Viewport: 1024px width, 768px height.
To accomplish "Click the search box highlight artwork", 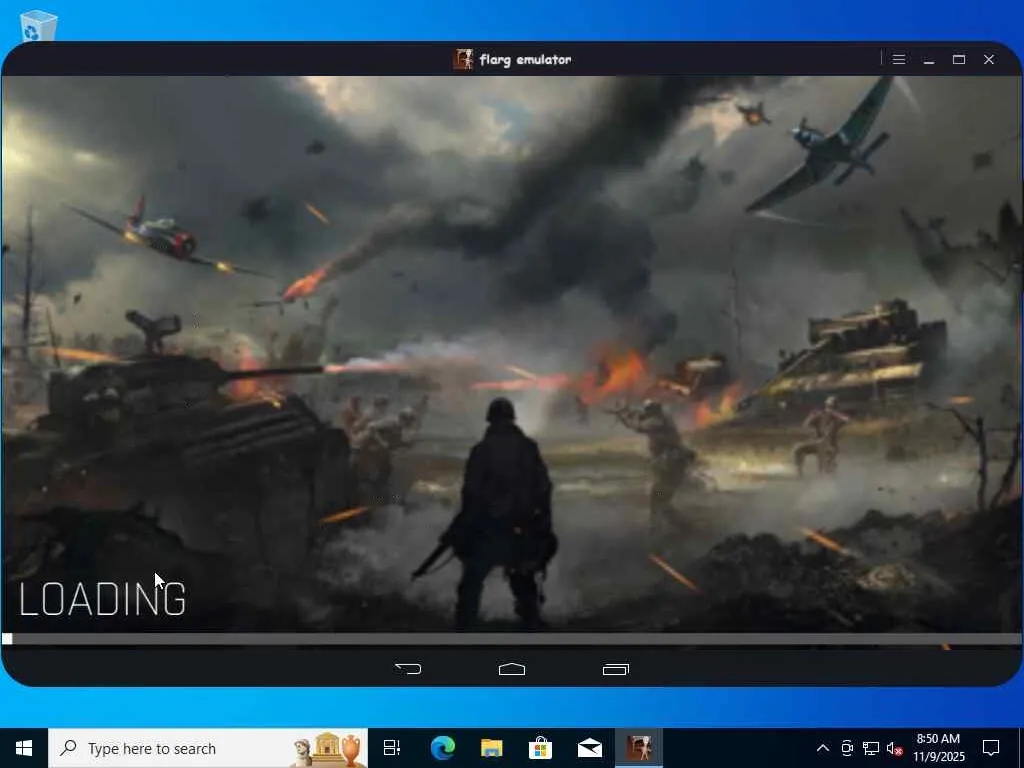I will point(328,749).
